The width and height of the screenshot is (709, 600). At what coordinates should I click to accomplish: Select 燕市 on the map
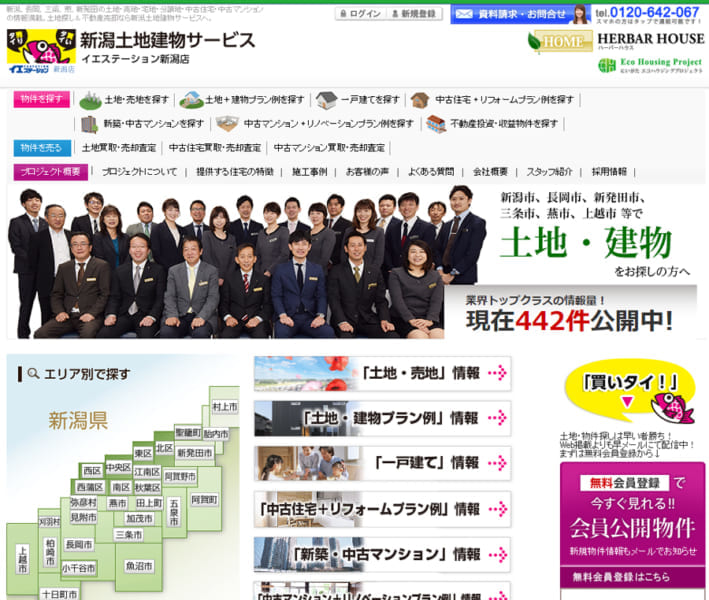point(118,503)
